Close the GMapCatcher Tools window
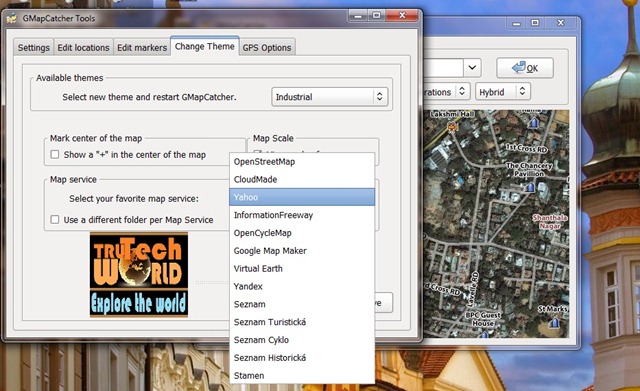The image size is (640, 391). pos(402,16)
